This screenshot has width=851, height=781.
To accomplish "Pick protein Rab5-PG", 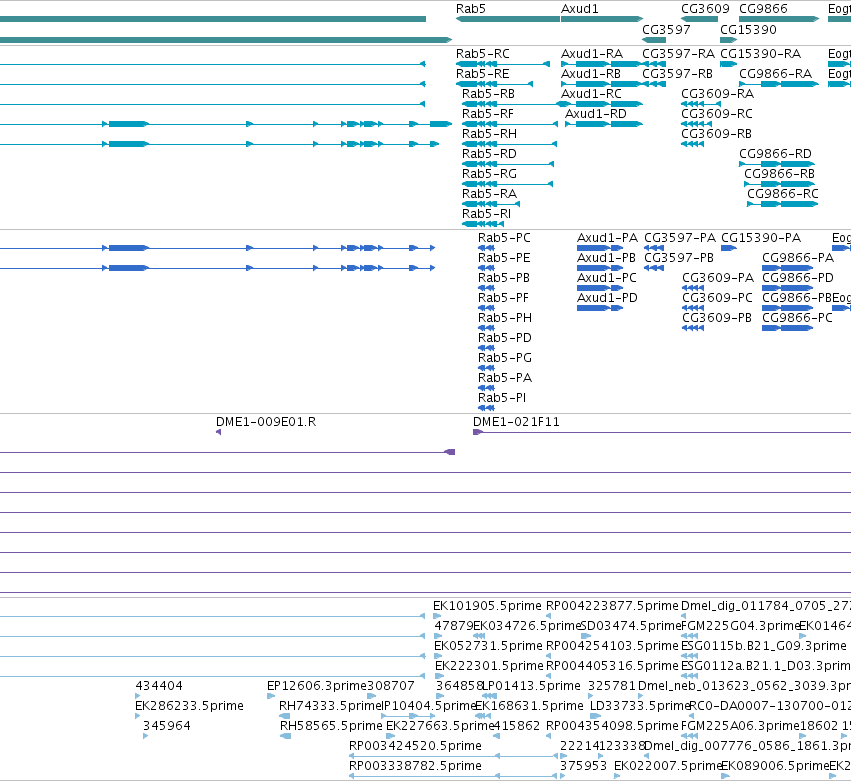I will coord(505,359).
